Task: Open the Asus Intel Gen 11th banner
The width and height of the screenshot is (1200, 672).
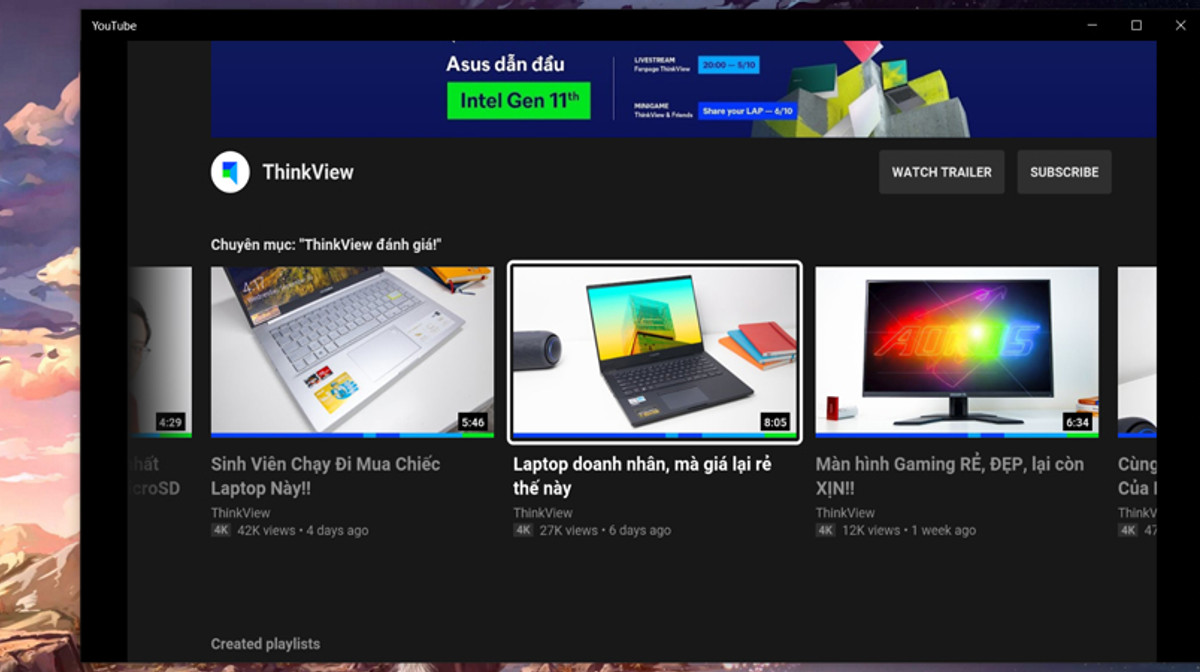Action: [x=683, y=89]
